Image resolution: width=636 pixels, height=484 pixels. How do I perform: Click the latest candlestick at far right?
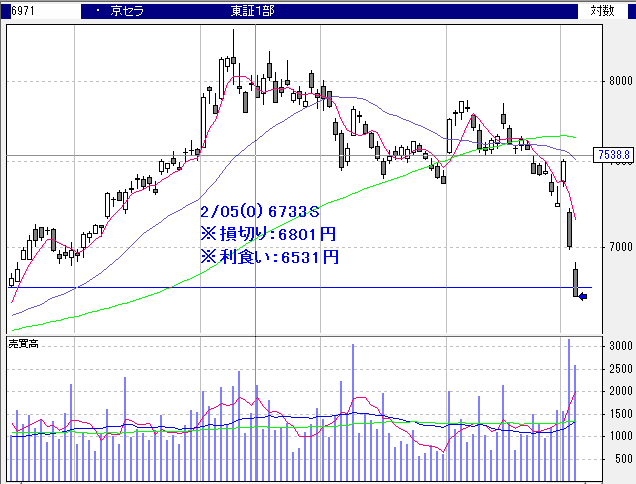click(x=577, y=281)
